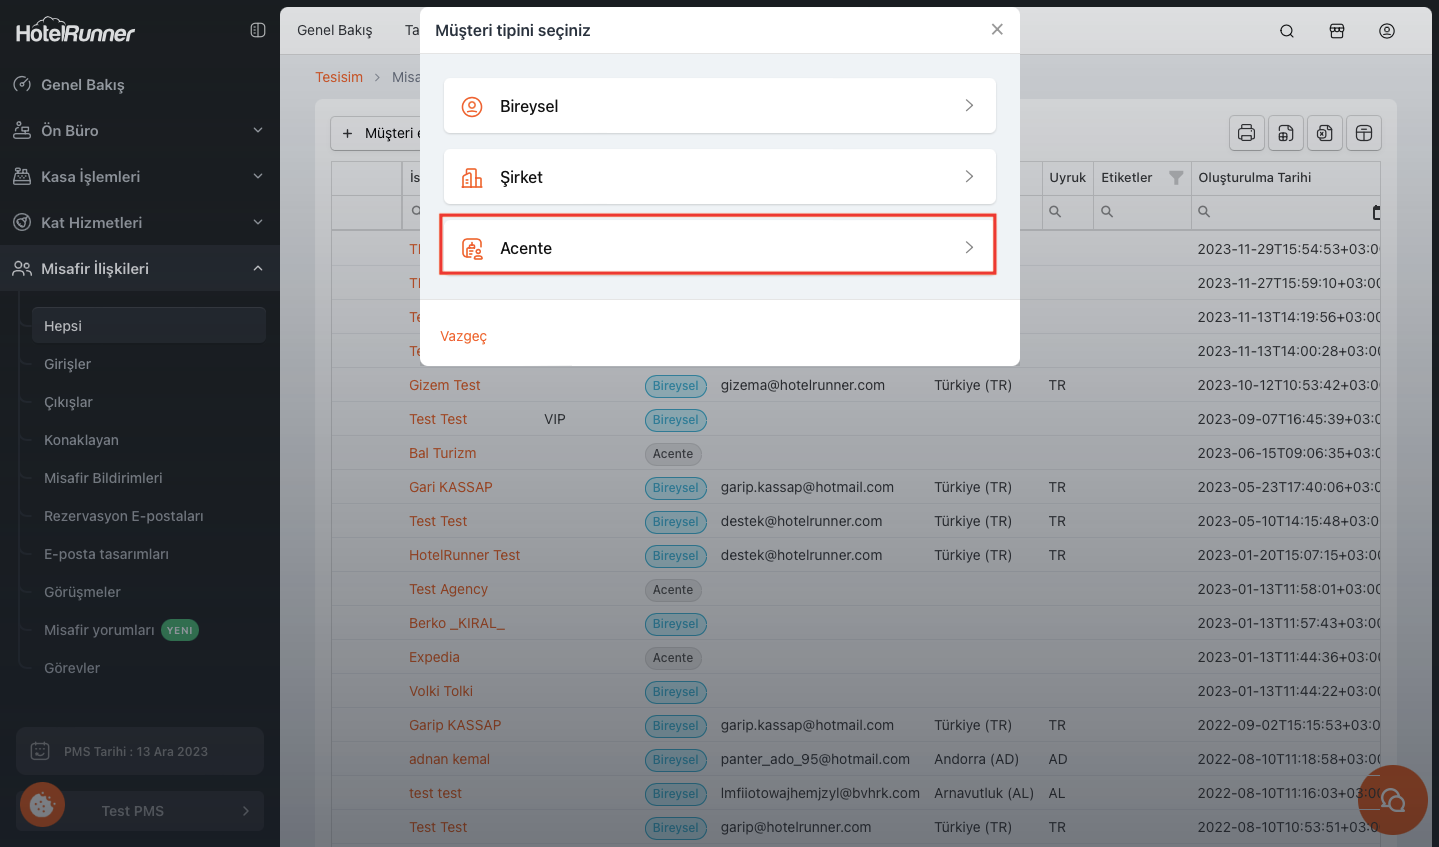Expand the Kasa İşlemleri section
The width and height of the screenshot is (1439, 847).
[139, 177]
